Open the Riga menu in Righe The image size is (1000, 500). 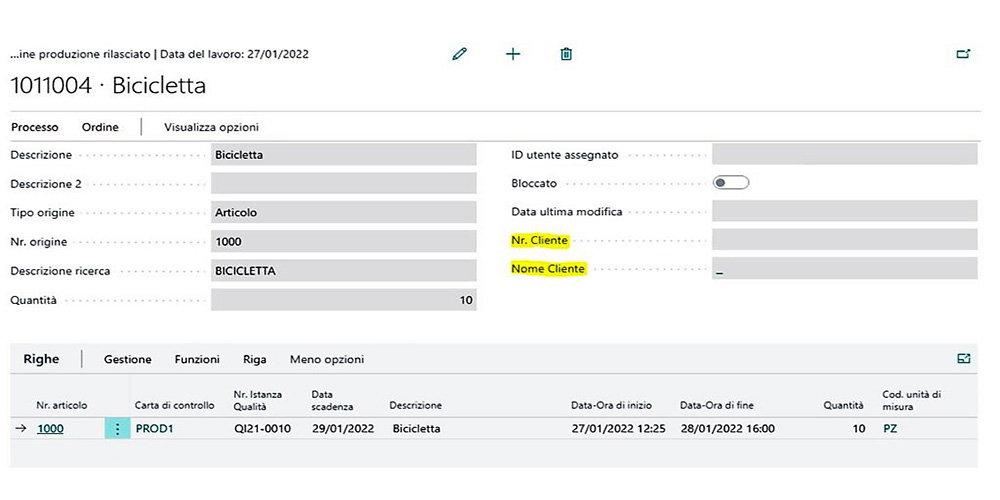click(255, 359)
